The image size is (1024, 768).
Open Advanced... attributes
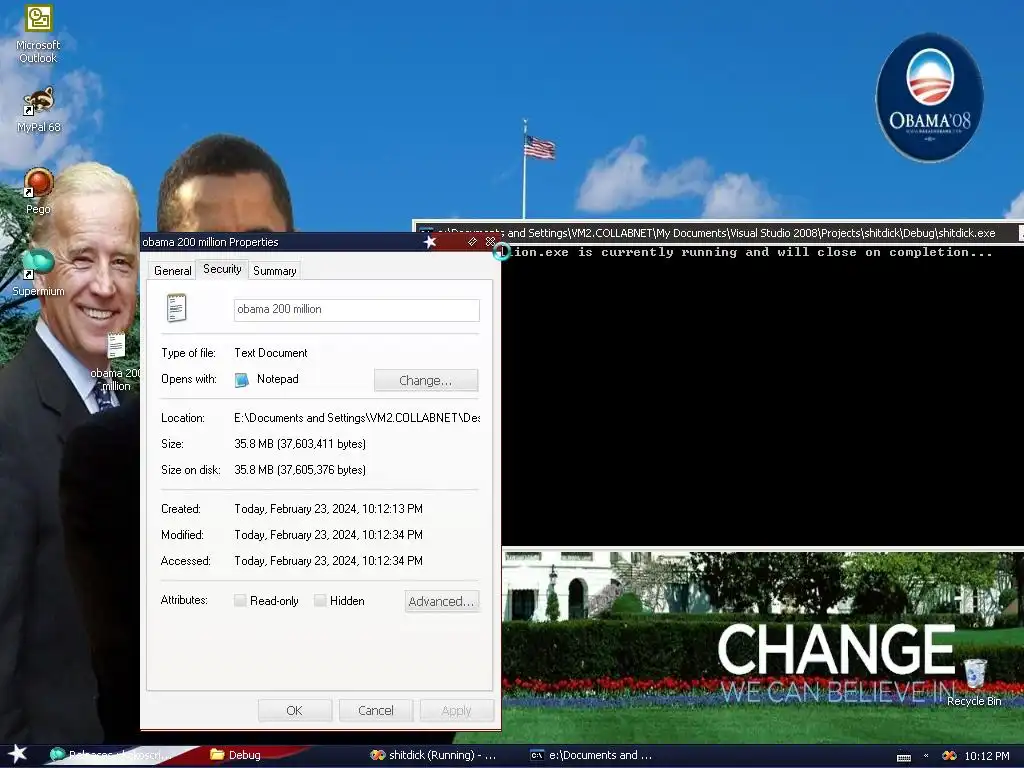coord(441,601)
